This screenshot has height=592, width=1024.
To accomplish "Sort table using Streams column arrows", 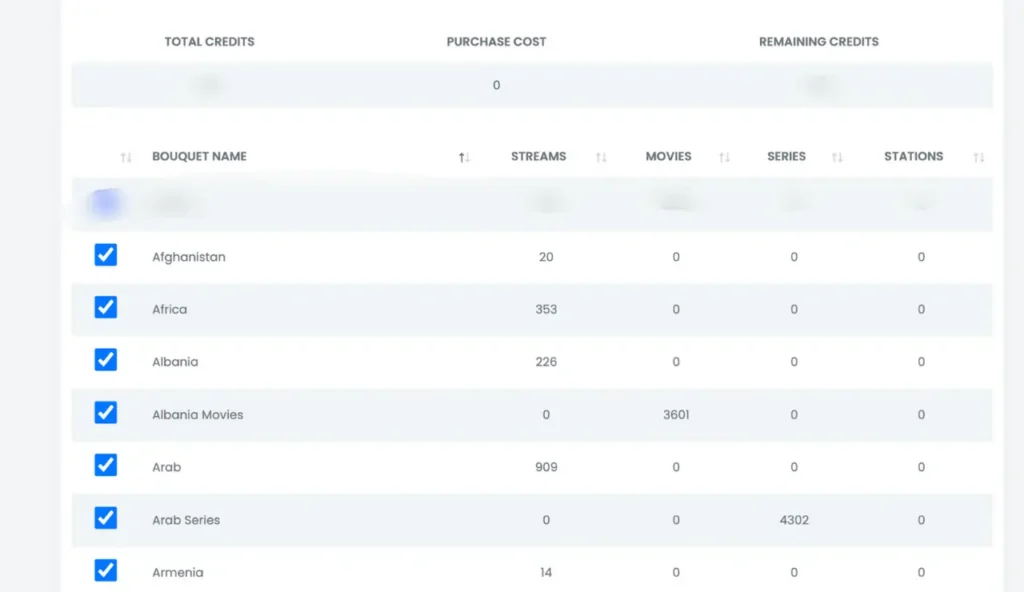I will 601,157.
